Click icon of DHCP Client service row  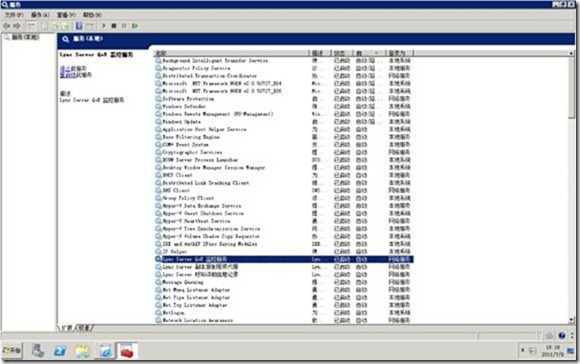[158, 175]
